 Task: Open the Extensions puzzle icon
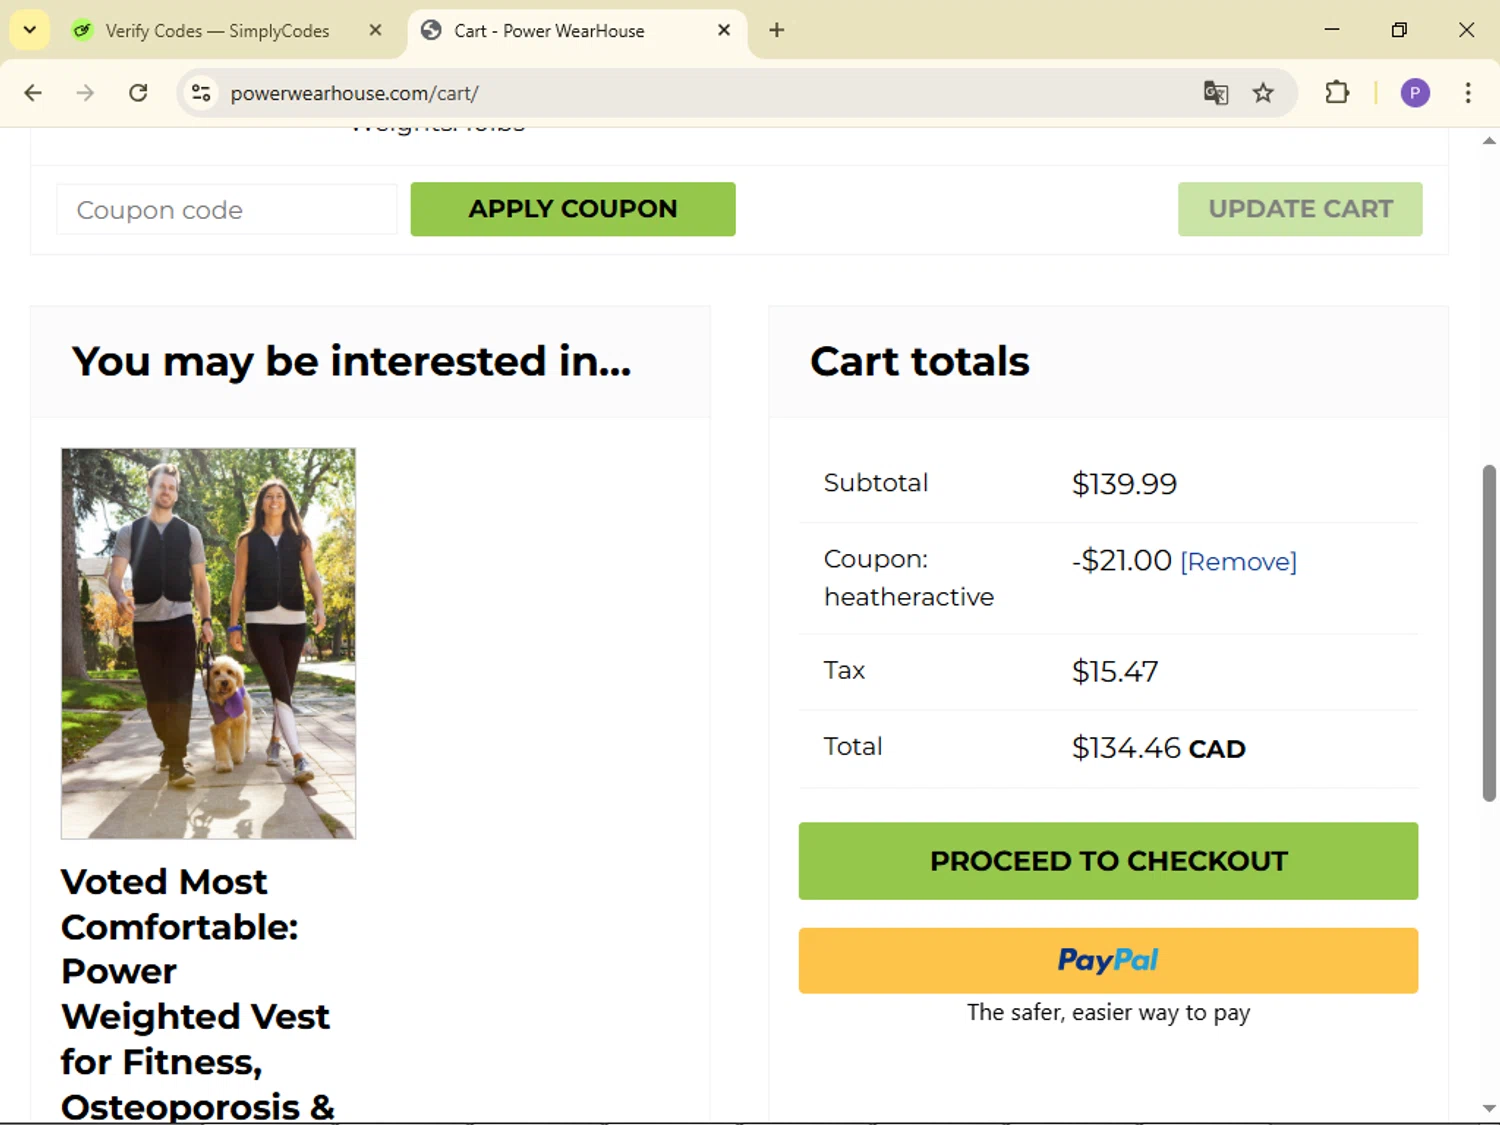(1337, 93)
